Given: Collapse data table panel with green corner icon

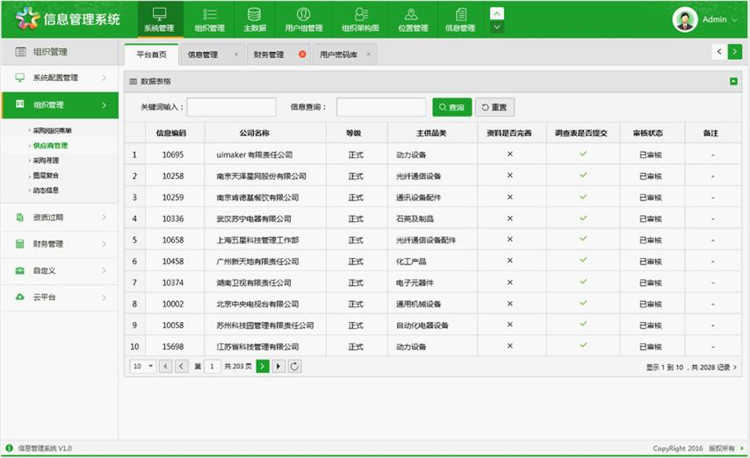Looking at the screenshot, I should 733,81.
